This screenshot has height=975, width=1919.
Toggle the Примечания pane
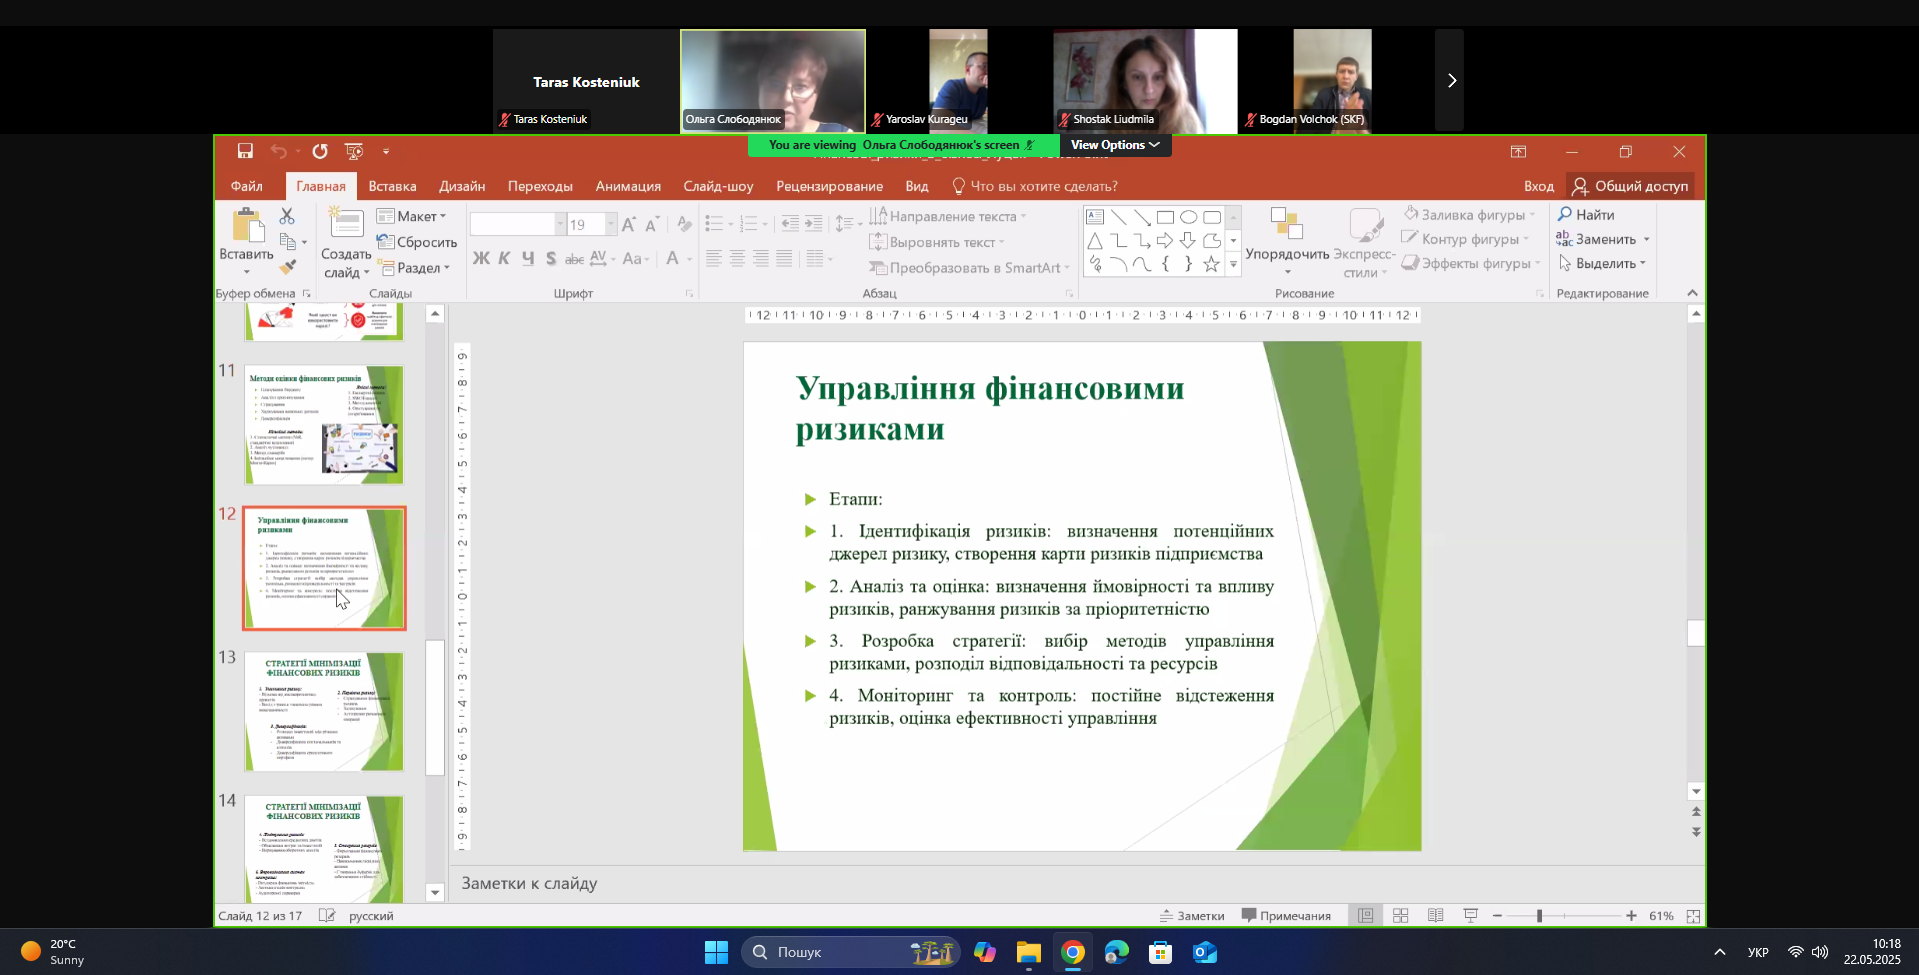[x=1287, y=915]
